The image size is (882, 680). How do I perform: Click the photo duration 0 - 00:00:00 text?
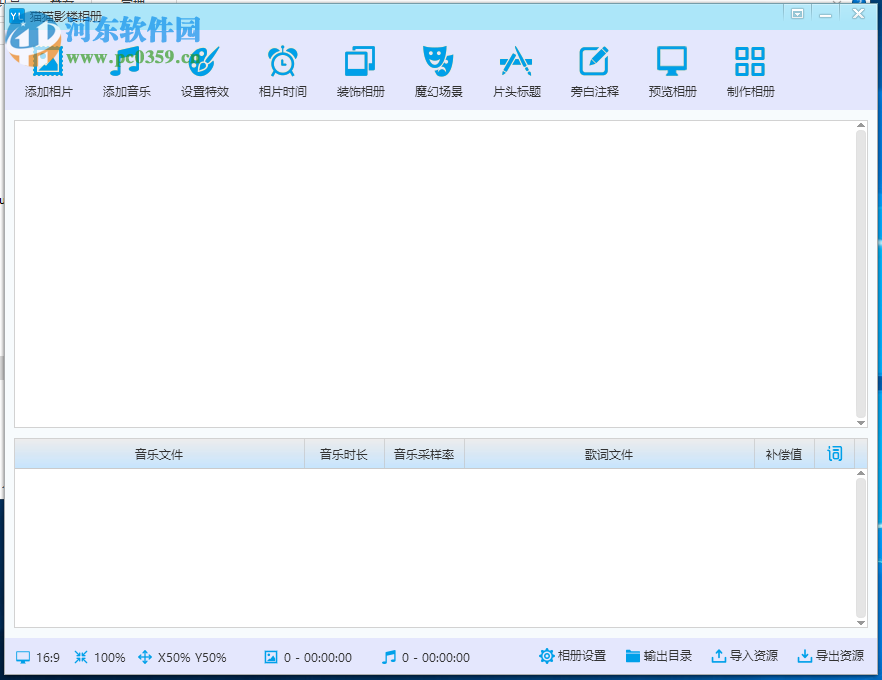318,658
